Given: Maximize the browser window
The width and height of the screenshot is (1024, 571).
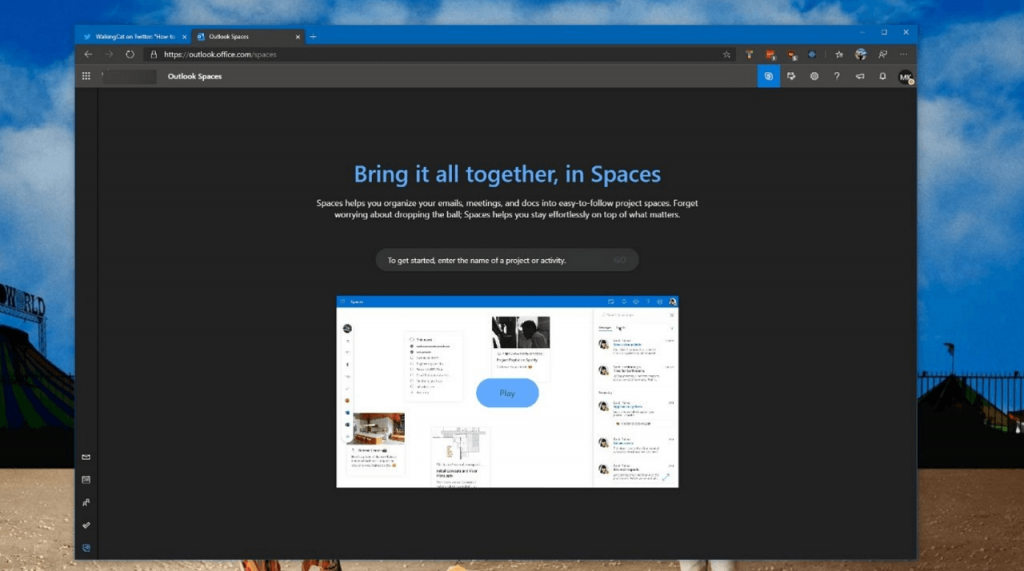Looking at the screenshot, I should [884, 32].
